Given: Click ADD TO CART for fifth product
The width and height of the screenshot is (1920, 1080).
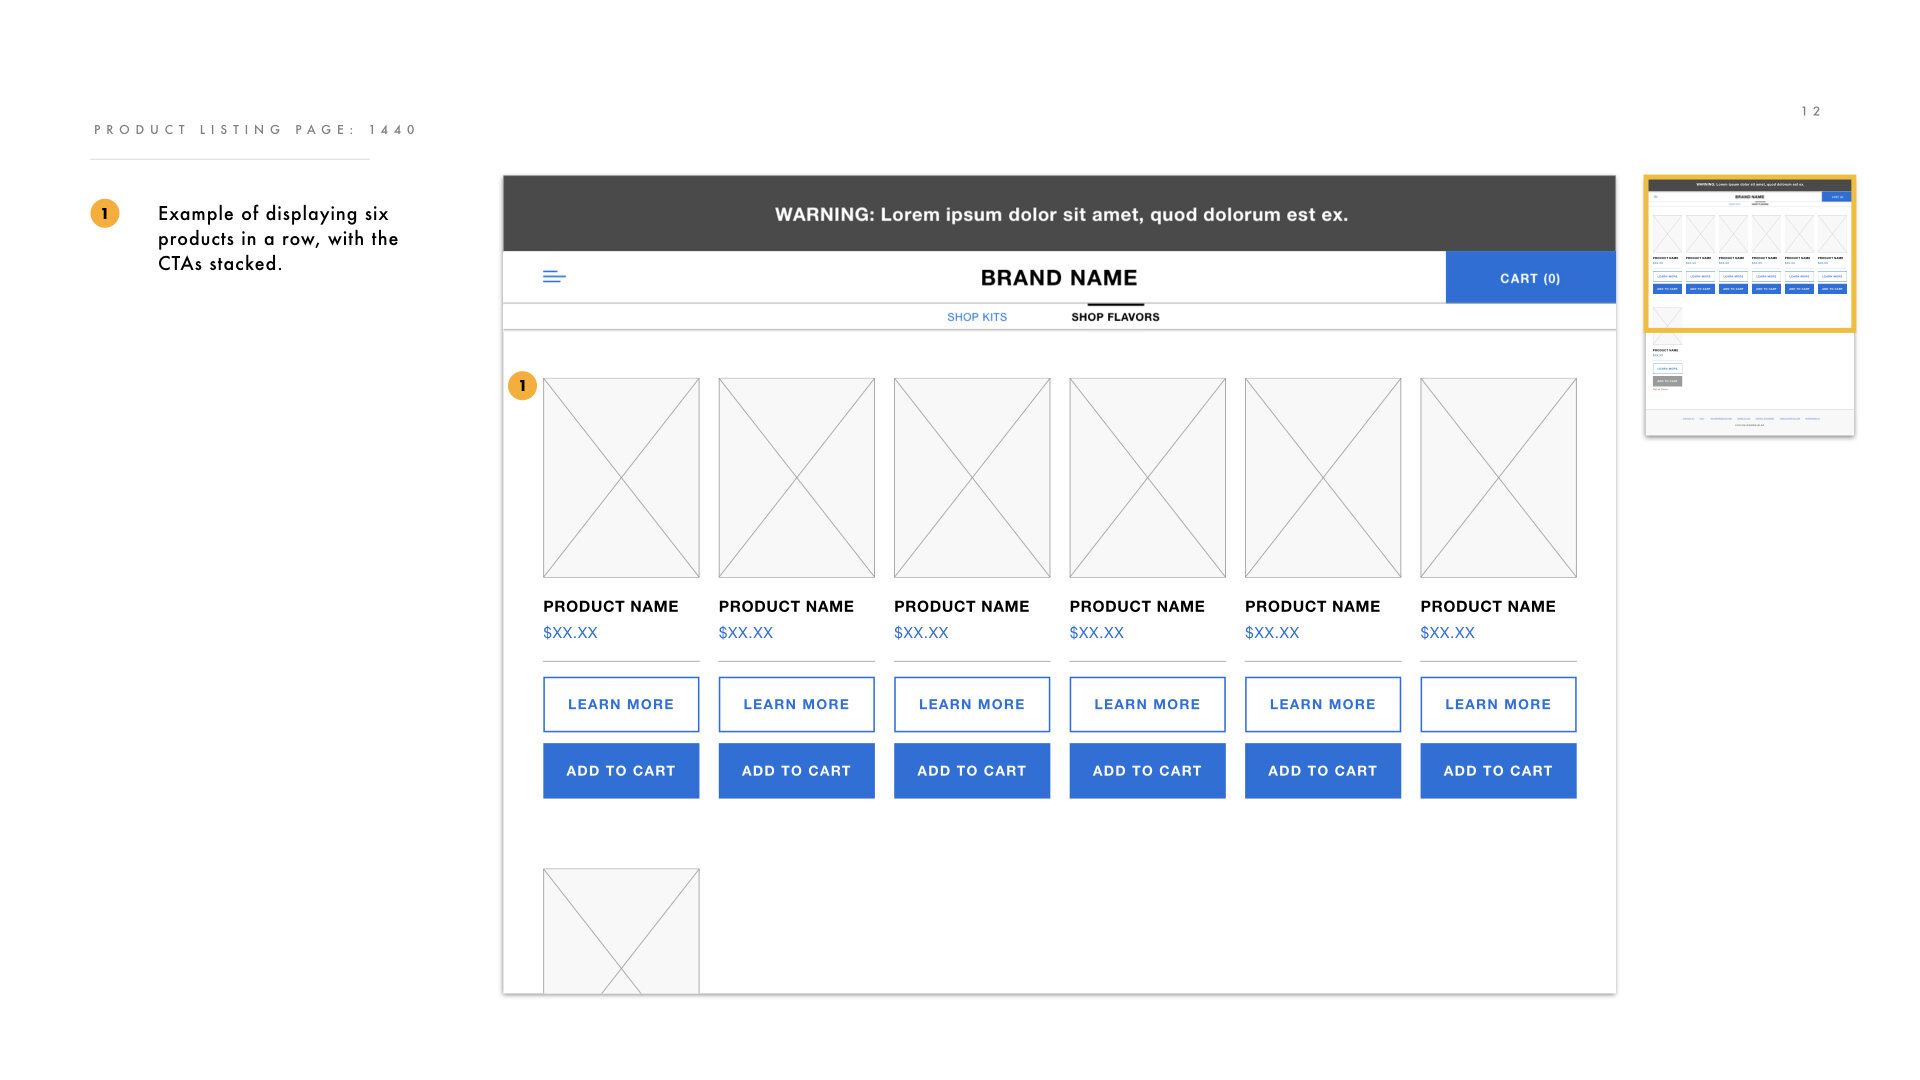Looking at the screenshot, I should pyautogui.click(x=1323, y=770).
